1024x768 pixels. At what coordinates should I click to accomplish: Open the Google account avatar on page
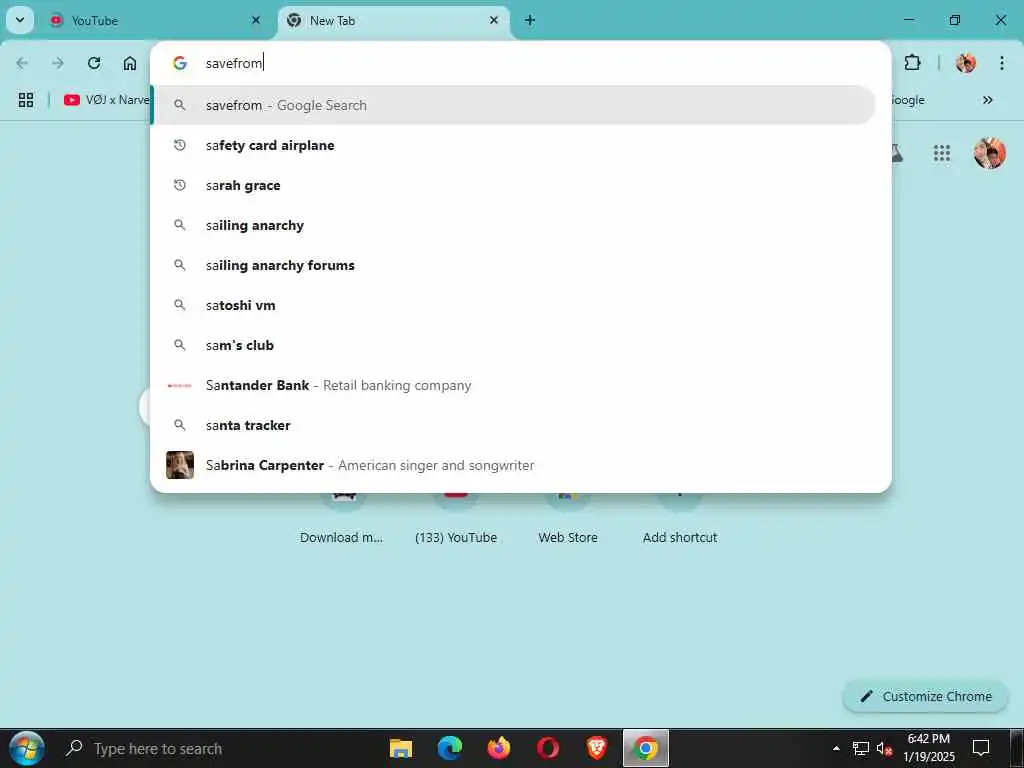(x=989, y=153)
